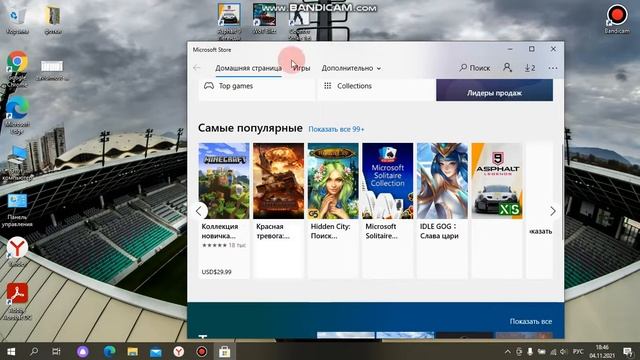
Task: Show next popular games with right arrow
Action: click(553, 211)
